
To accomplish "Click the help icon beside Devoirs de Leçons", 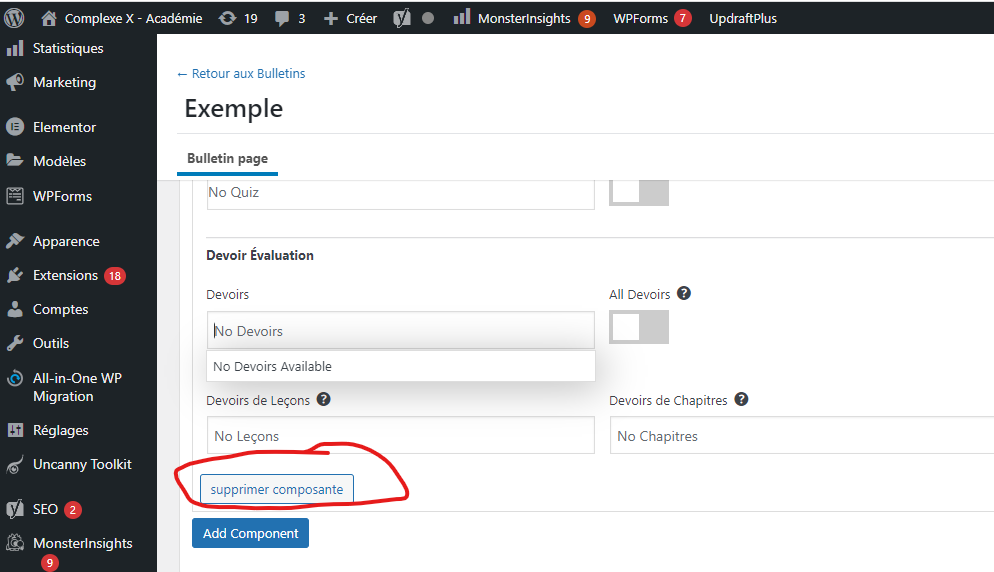I will pyautogui.click(x=323, y=400).
